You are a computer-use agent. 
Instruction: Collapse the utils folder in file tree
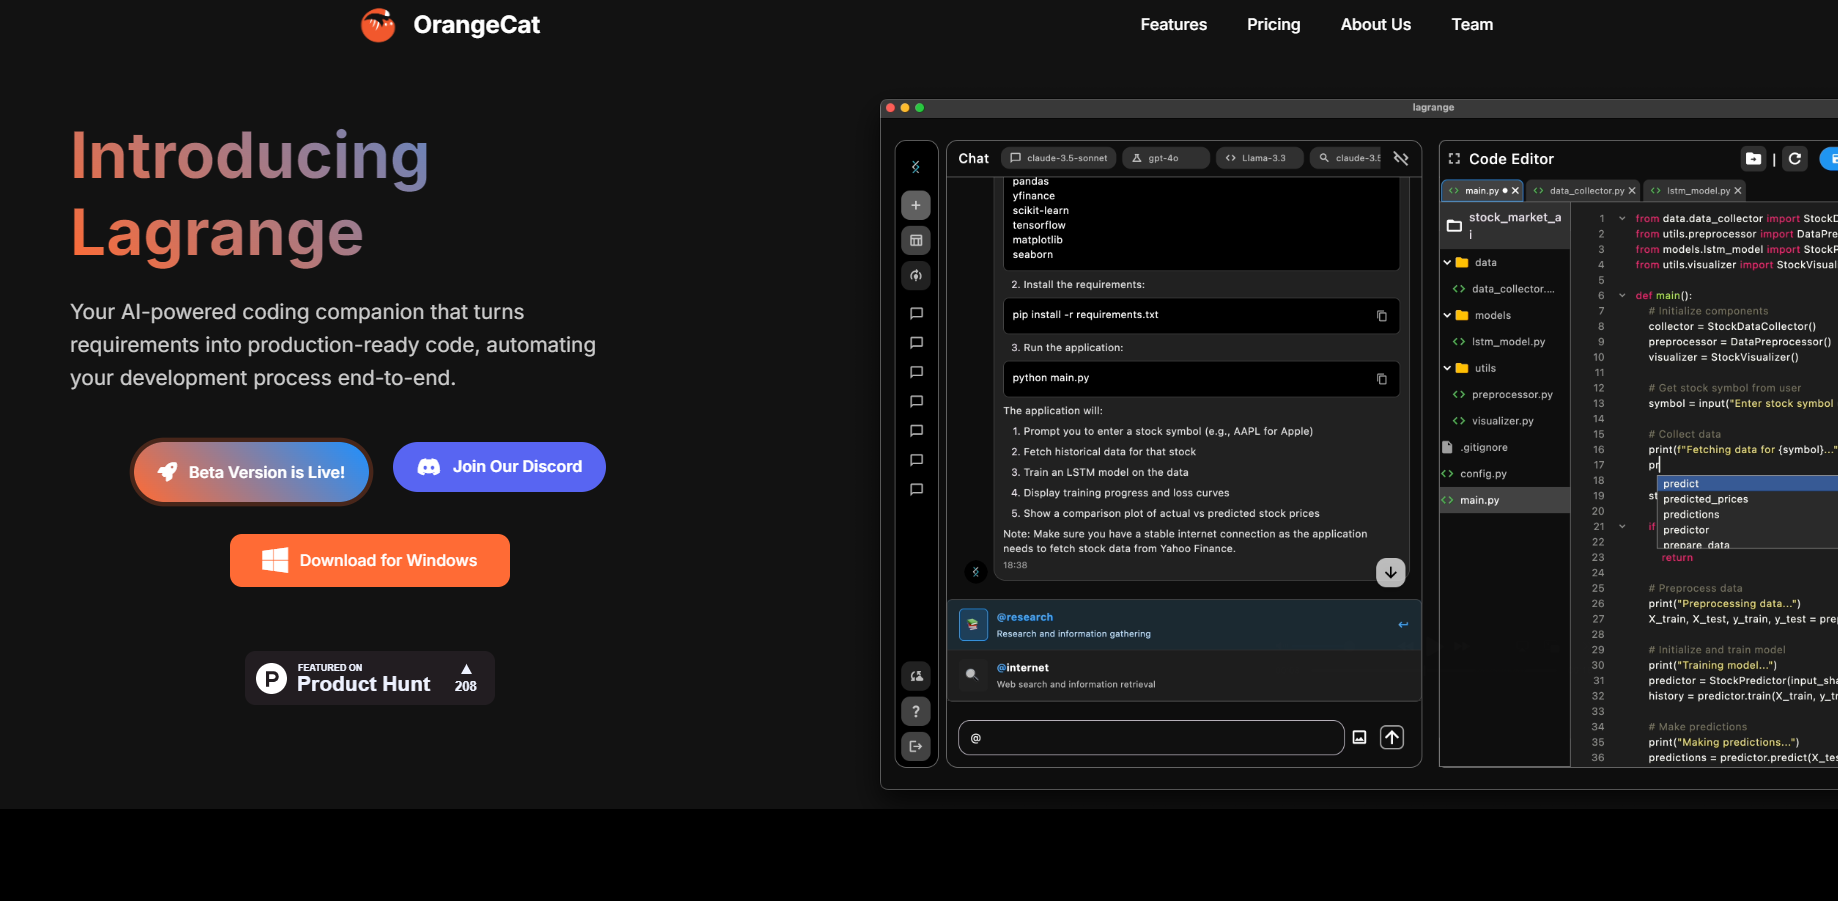point(1447,369)
